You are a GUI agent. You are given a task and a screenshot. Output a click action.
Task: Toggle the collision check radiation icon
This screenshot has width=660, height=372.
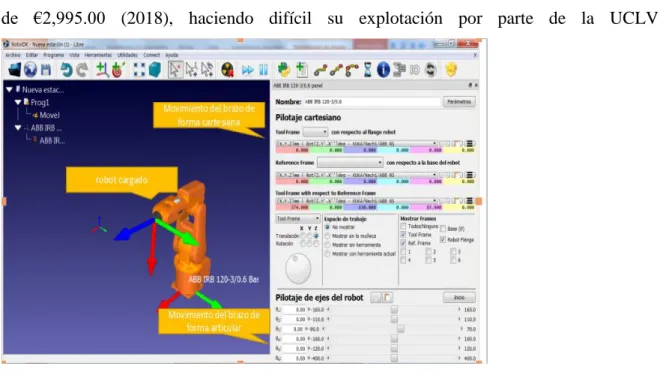228,69
